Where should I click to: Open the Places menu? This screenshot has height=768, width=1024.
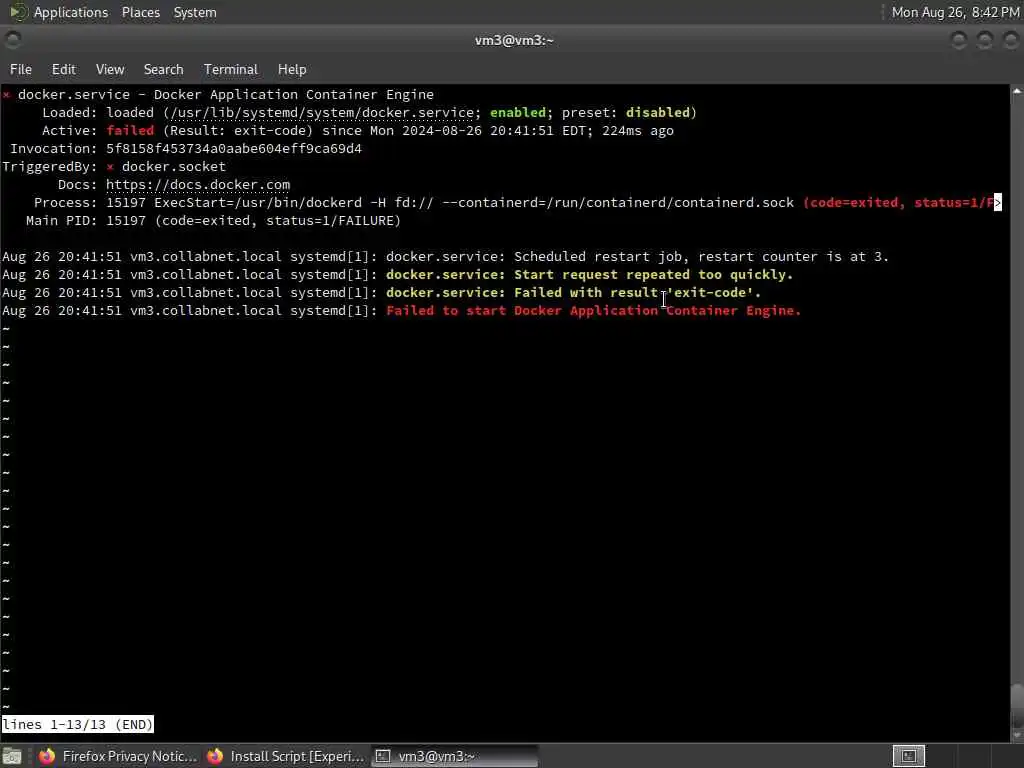click(140, 12)
